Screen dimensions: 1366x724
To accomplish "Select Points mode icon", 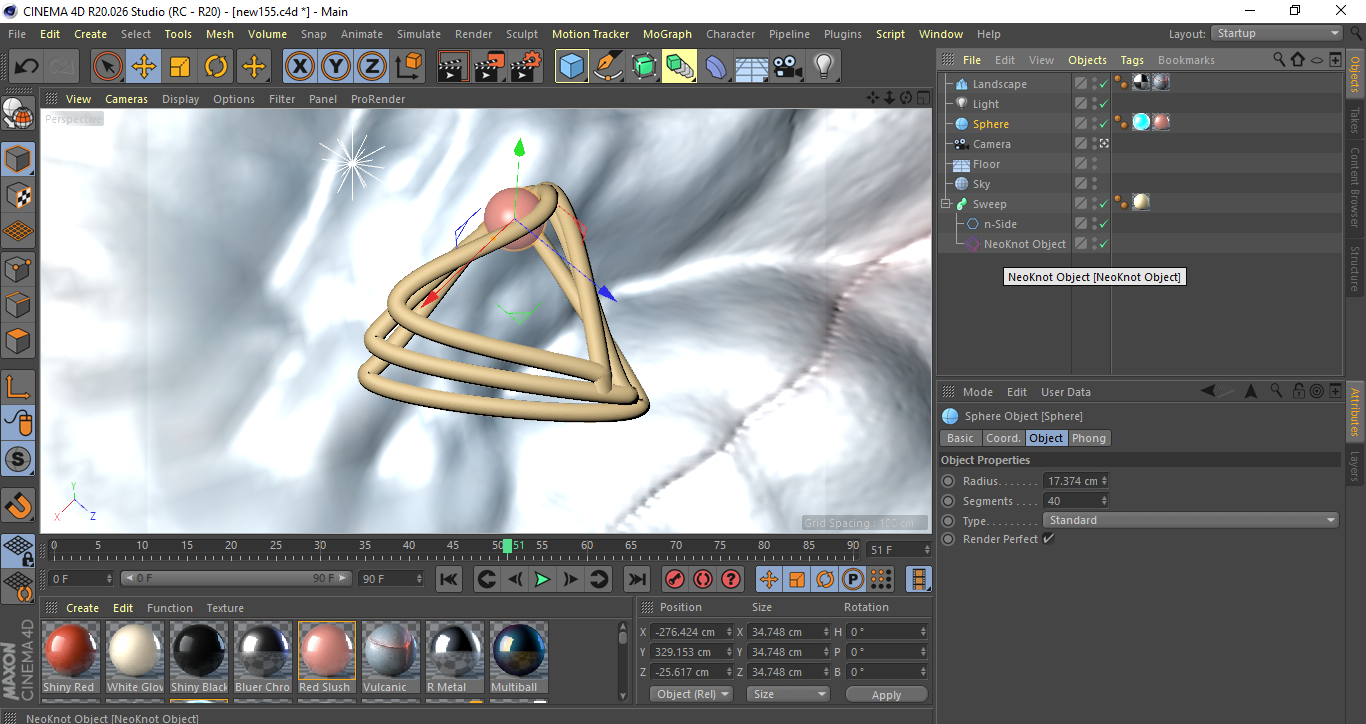I will pyautogui.click(x=19, y=268).
